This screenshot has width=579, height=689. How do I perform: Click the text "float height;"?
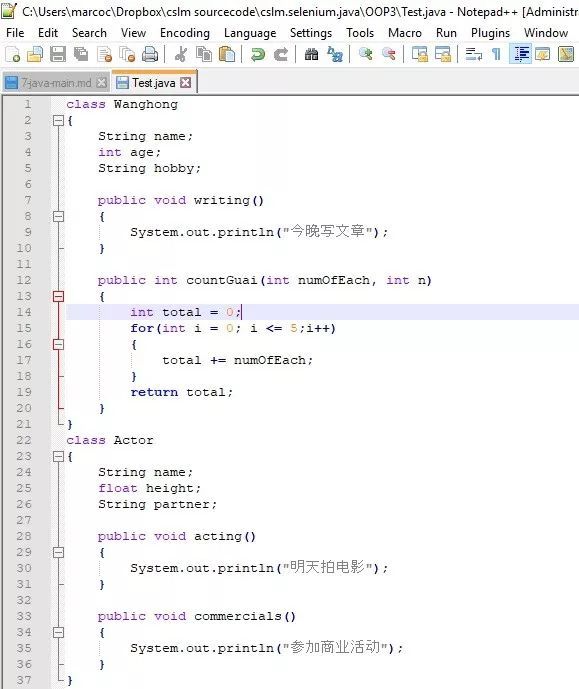[x=149, y=488]
